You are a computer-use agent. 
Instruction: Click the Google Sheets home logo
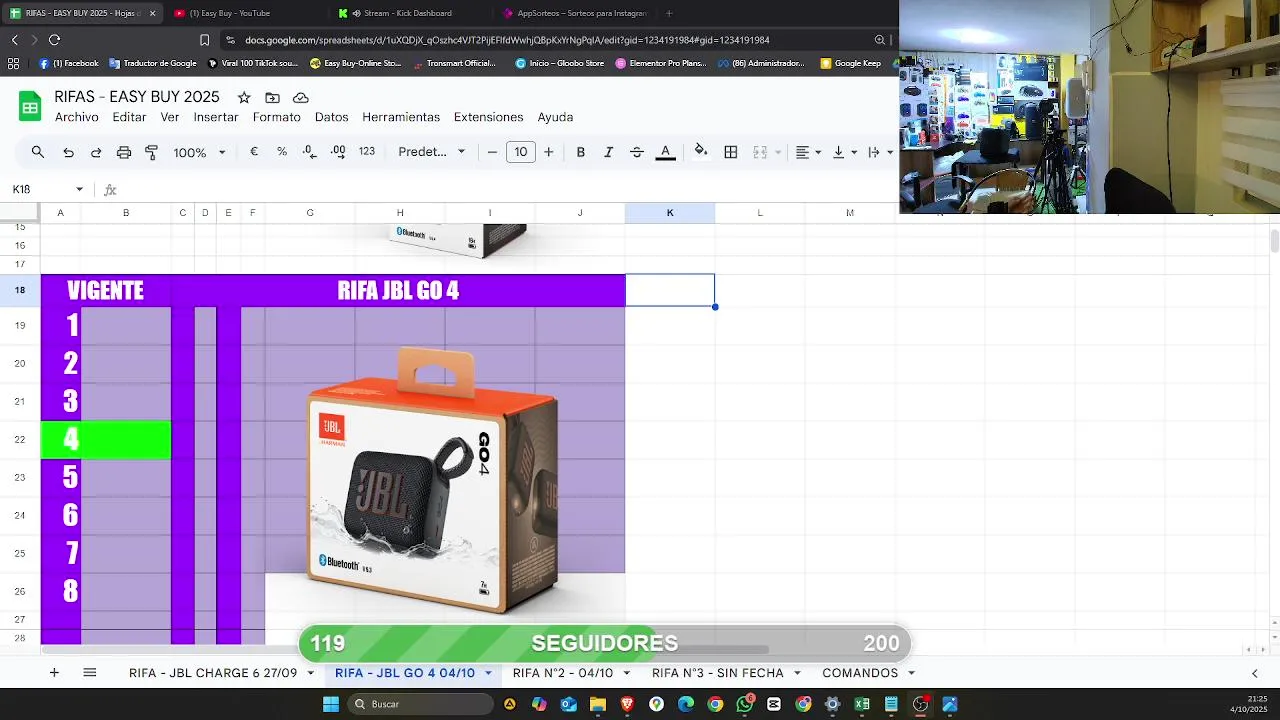(30, 106)
